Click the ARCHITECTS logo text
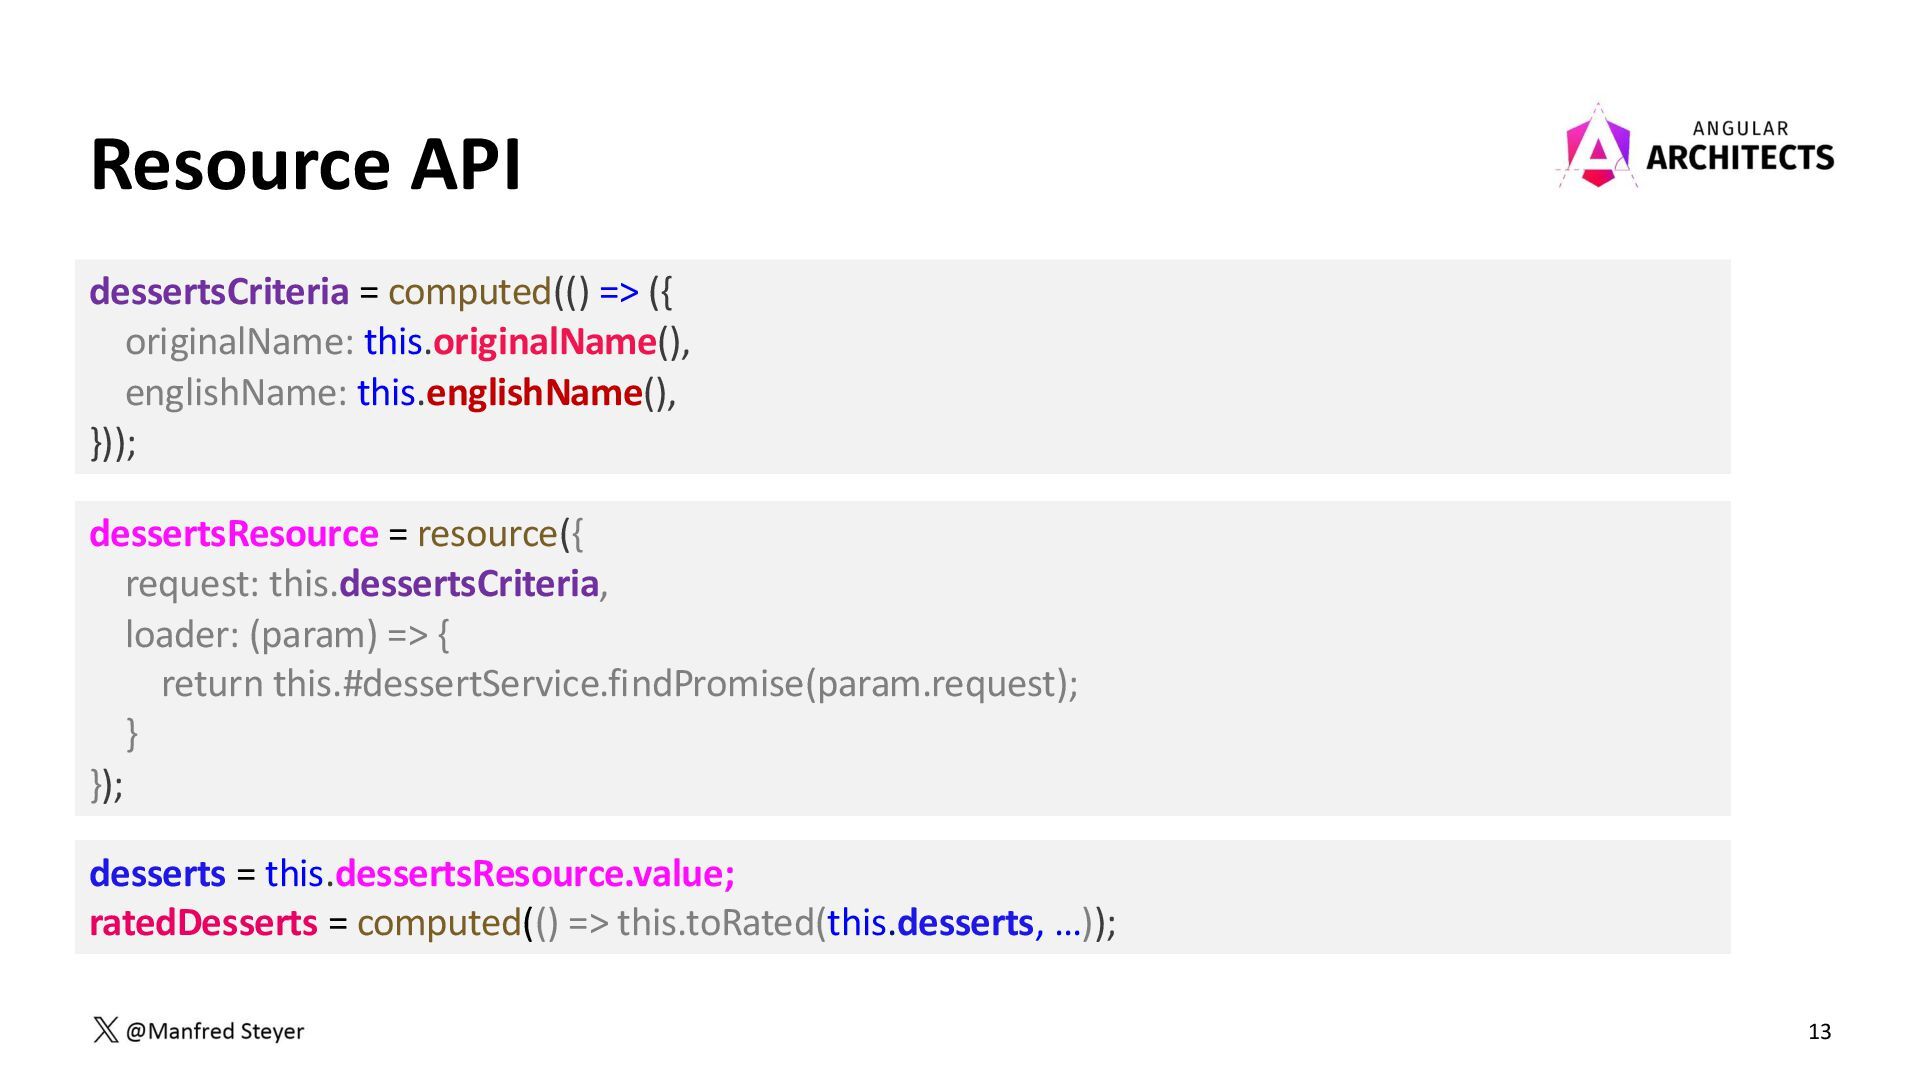Screen dimensions: 1920x1080 (x=1739, y=158)
